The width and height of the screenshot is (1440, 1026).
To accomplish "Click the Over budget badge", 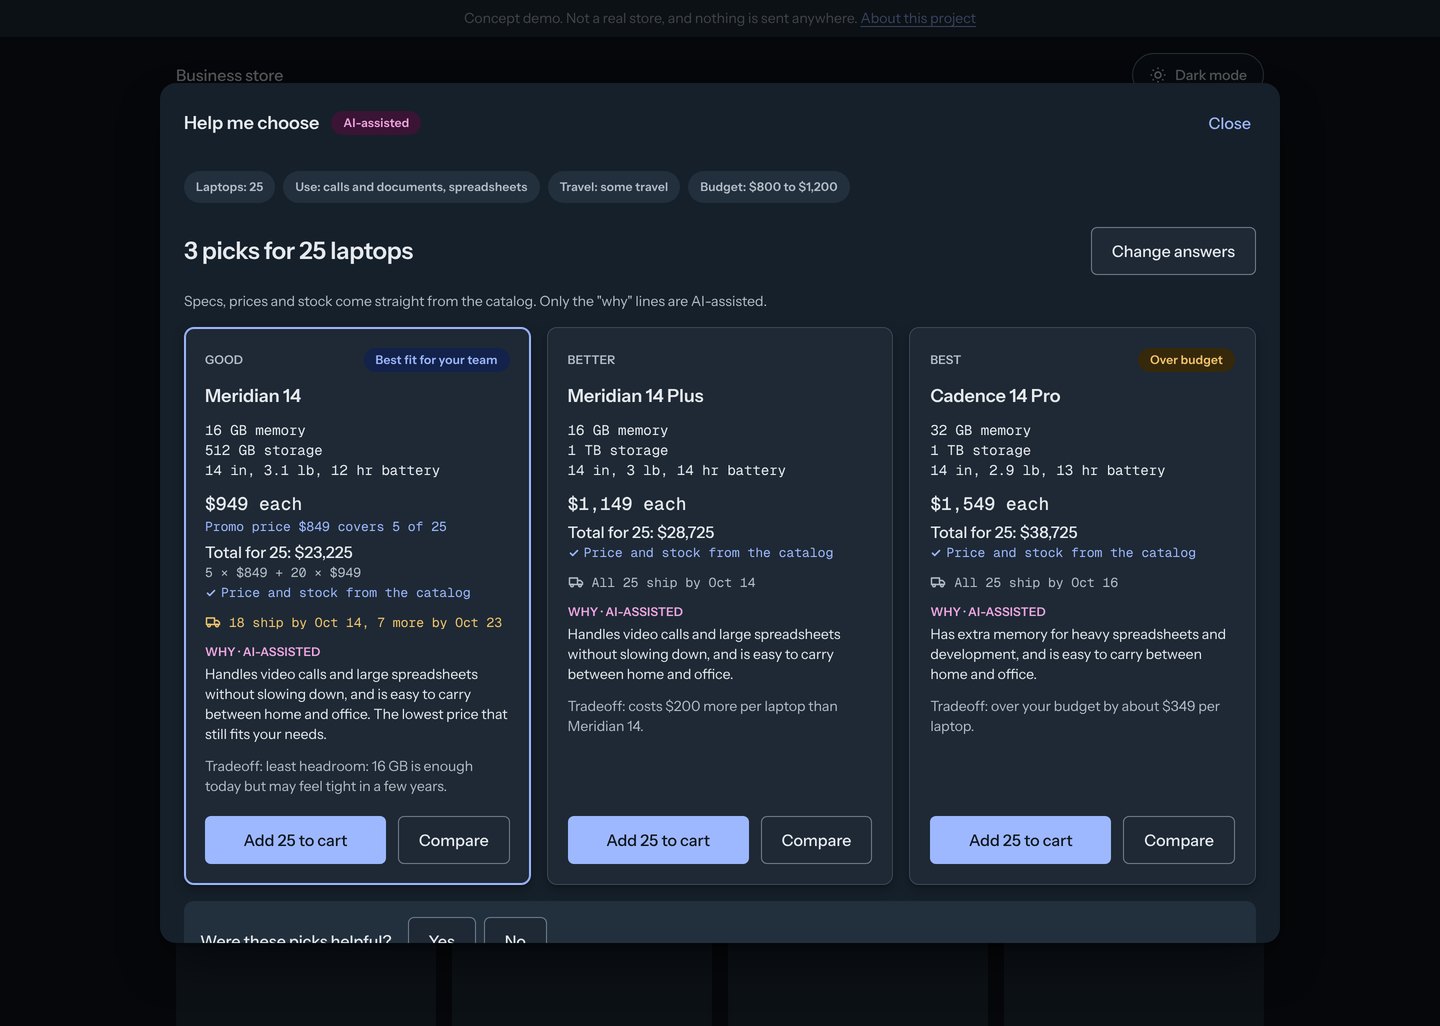I will pyautogui.click(x=1186, y=360).
